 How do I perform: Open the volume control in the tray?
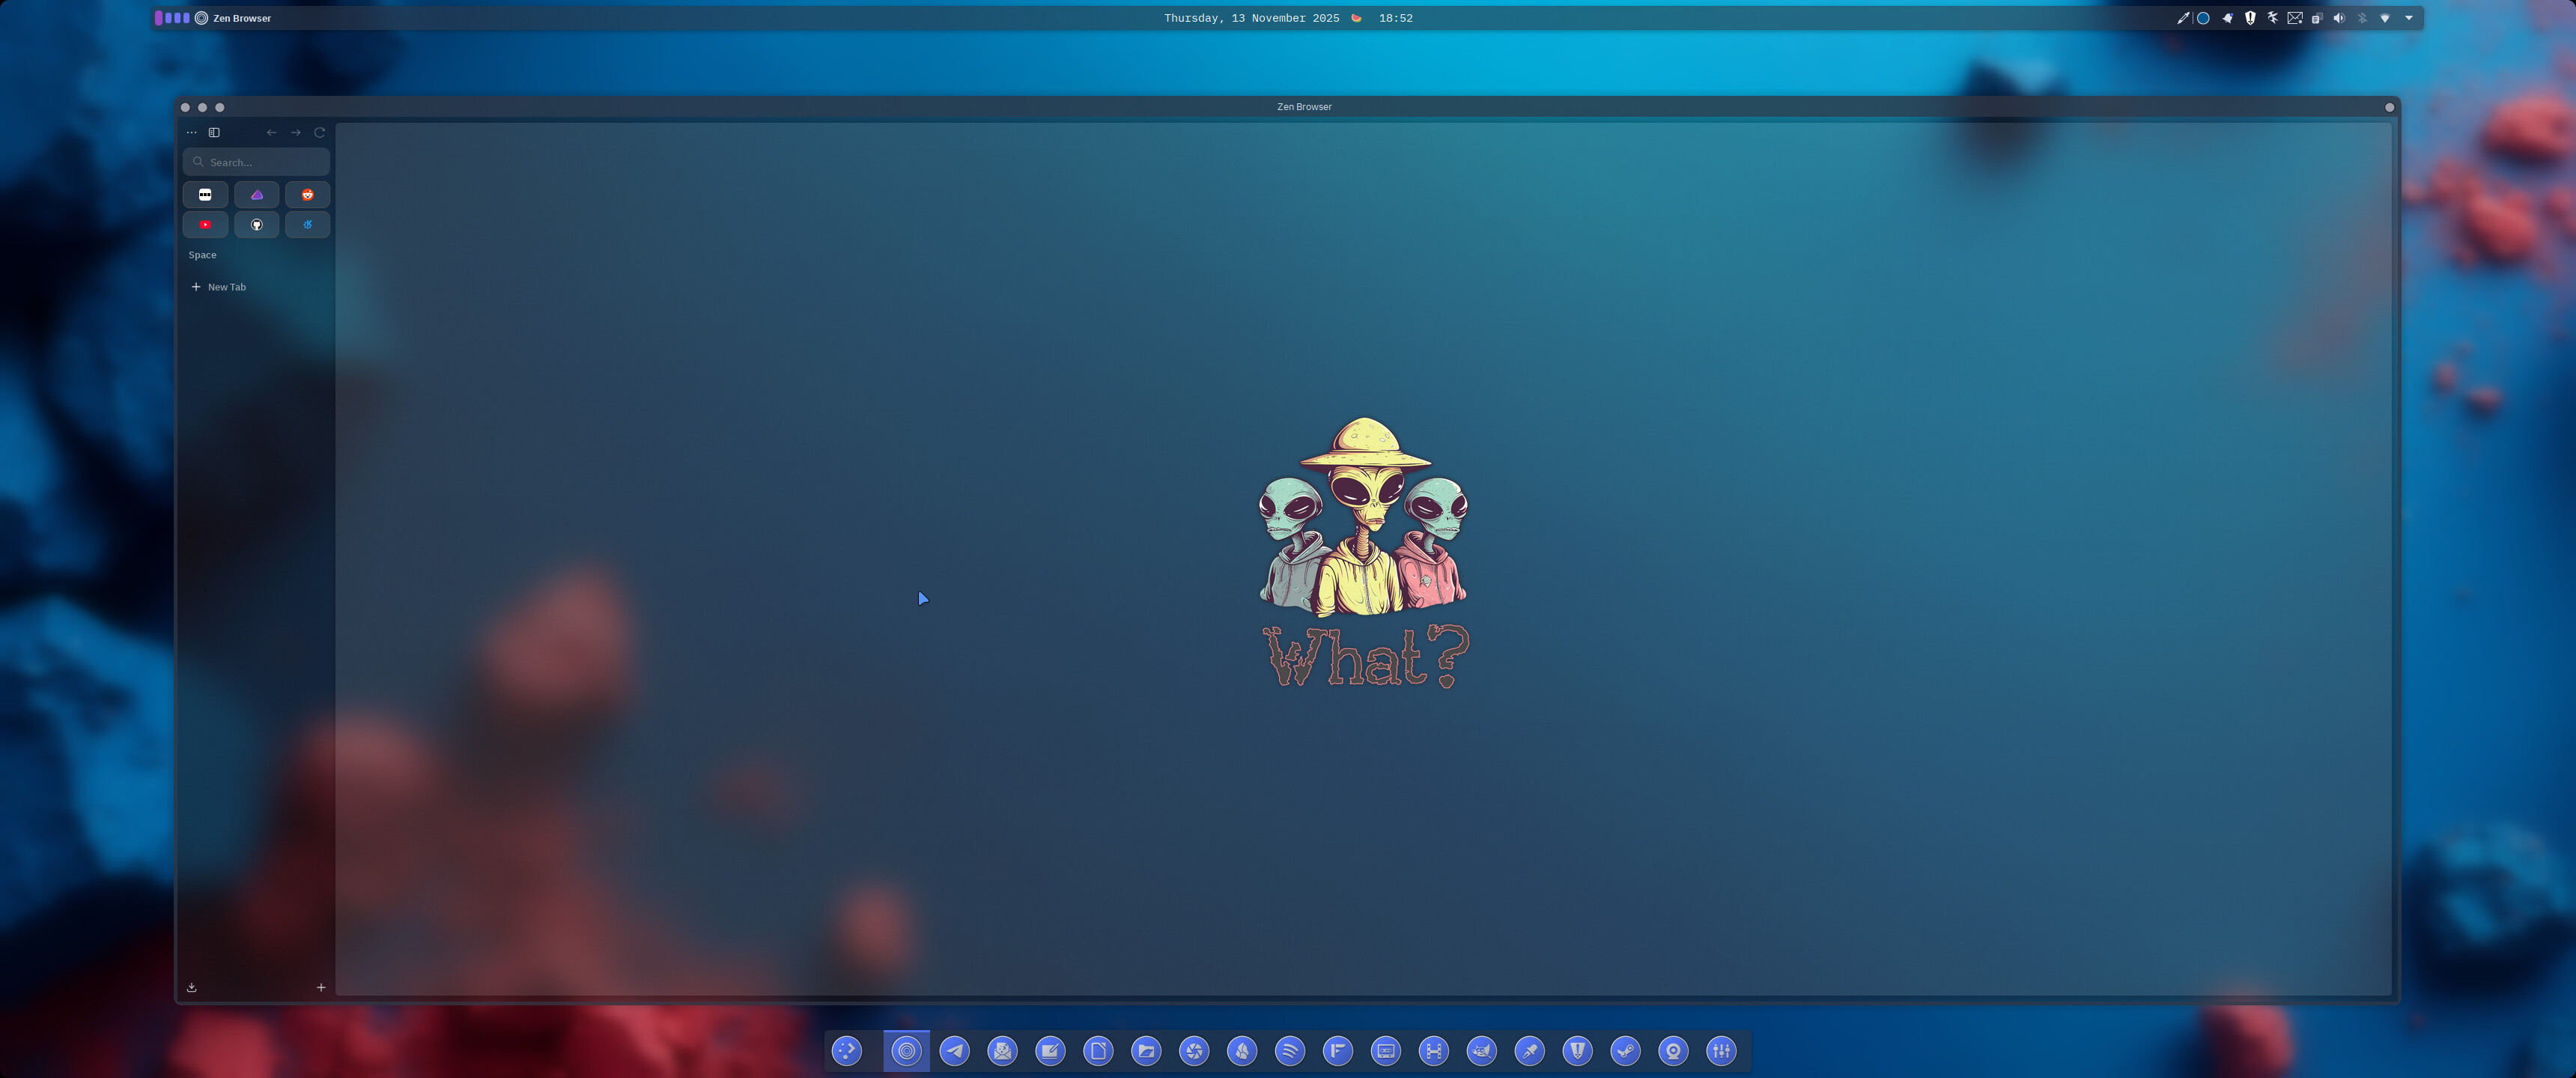2339,18
